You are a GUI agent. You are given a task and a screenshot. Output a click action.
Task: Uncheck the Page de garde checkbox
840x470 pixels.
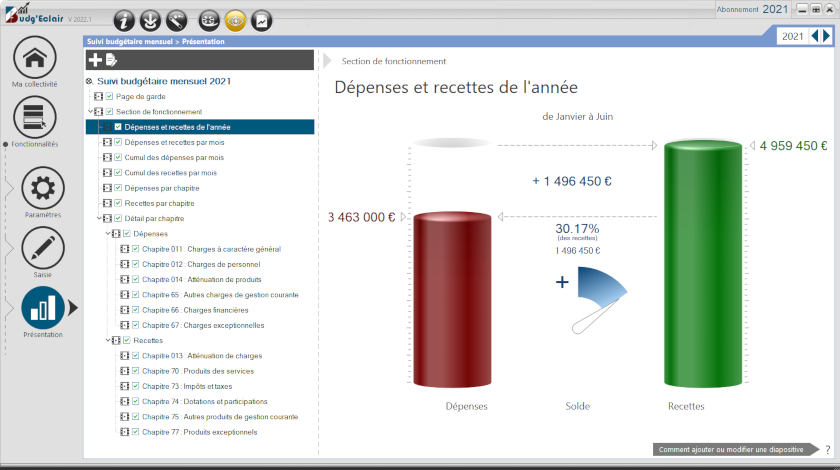(x=109, y=96)
